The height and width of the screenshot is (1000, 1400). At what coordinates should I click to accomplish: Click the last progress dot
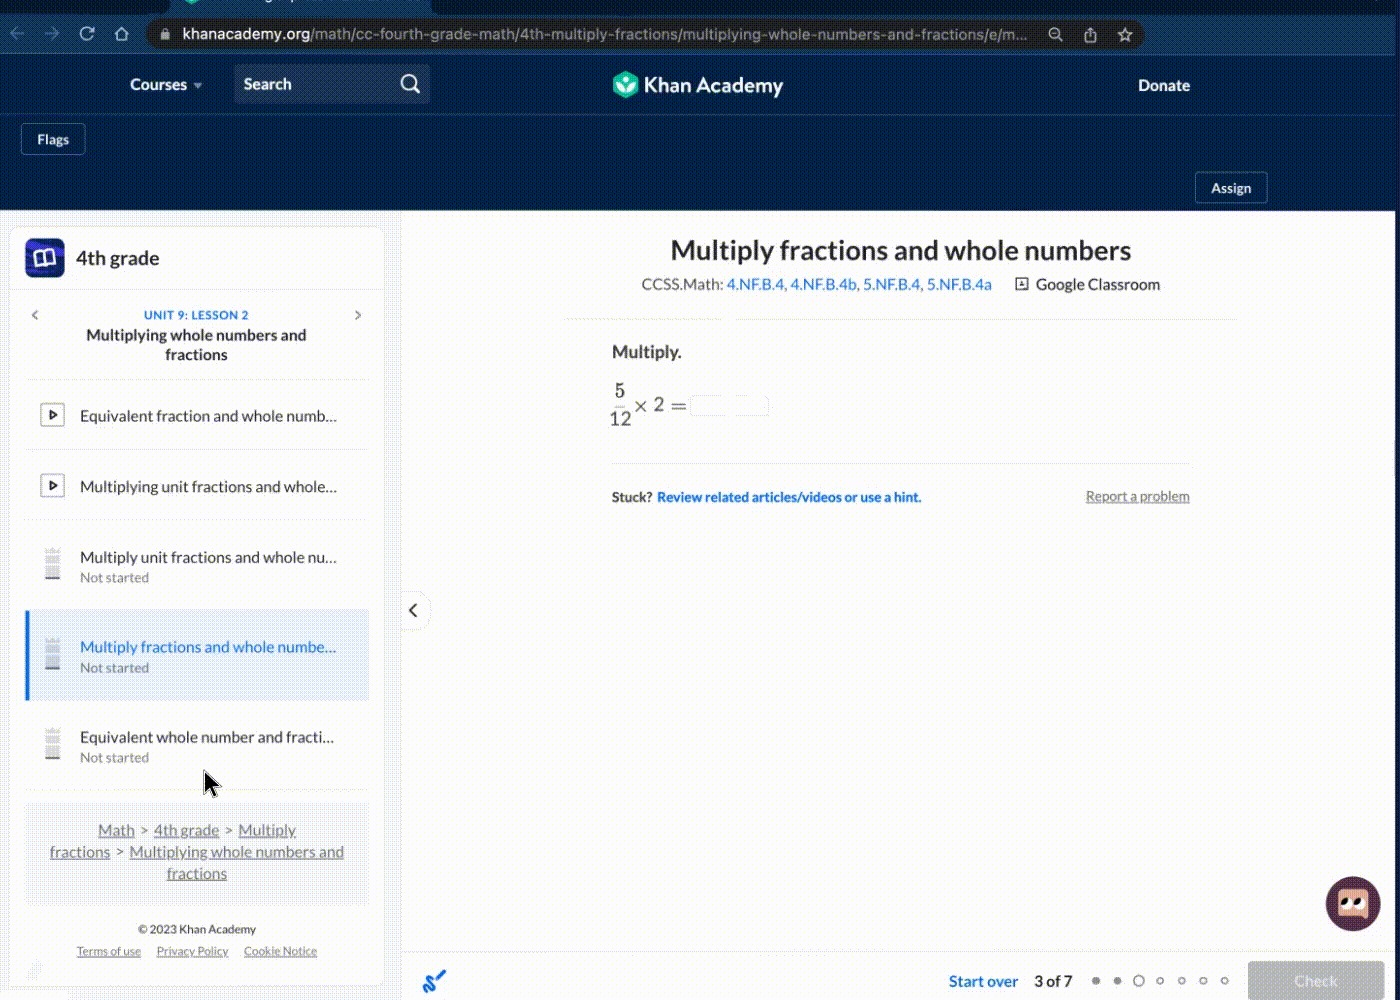1224,981
